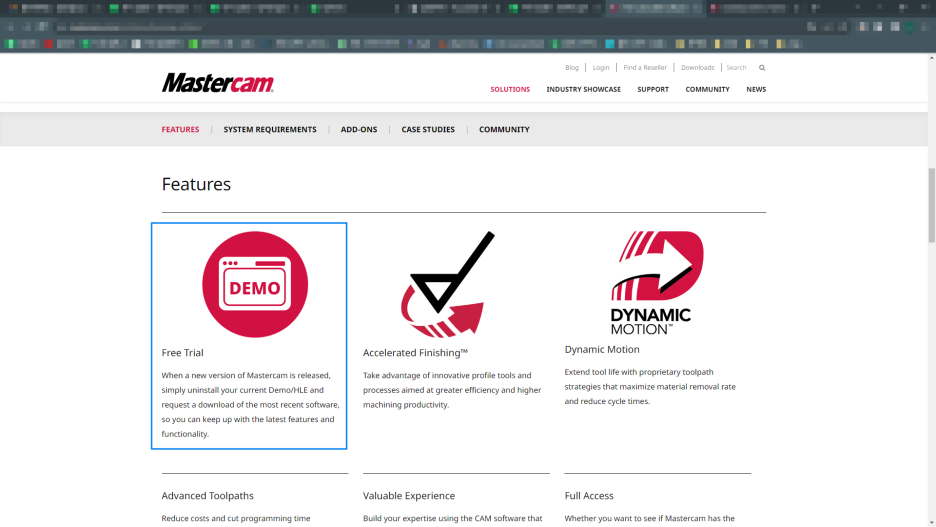The image size is (936, 527).
Task: Open the Blog link
Action: point(572,68)
